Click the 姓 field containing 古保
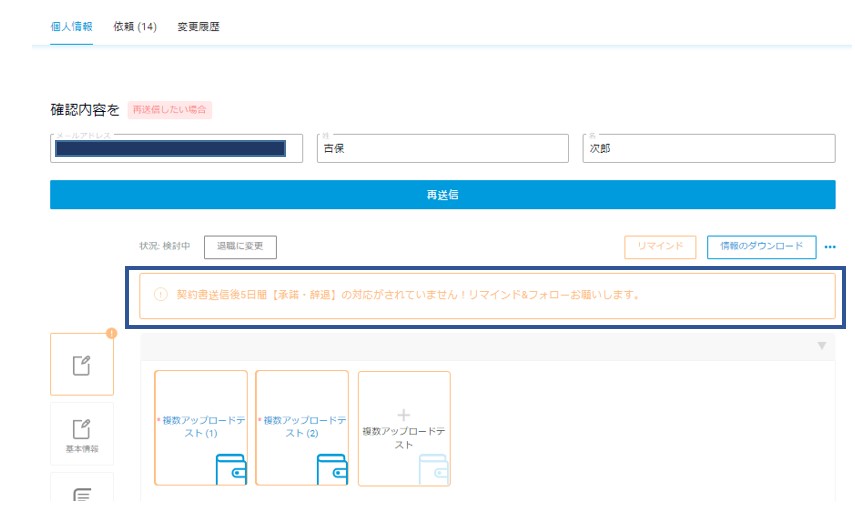Image resolution: width=855 pixels, height=531 pixels. click(443, 148)
